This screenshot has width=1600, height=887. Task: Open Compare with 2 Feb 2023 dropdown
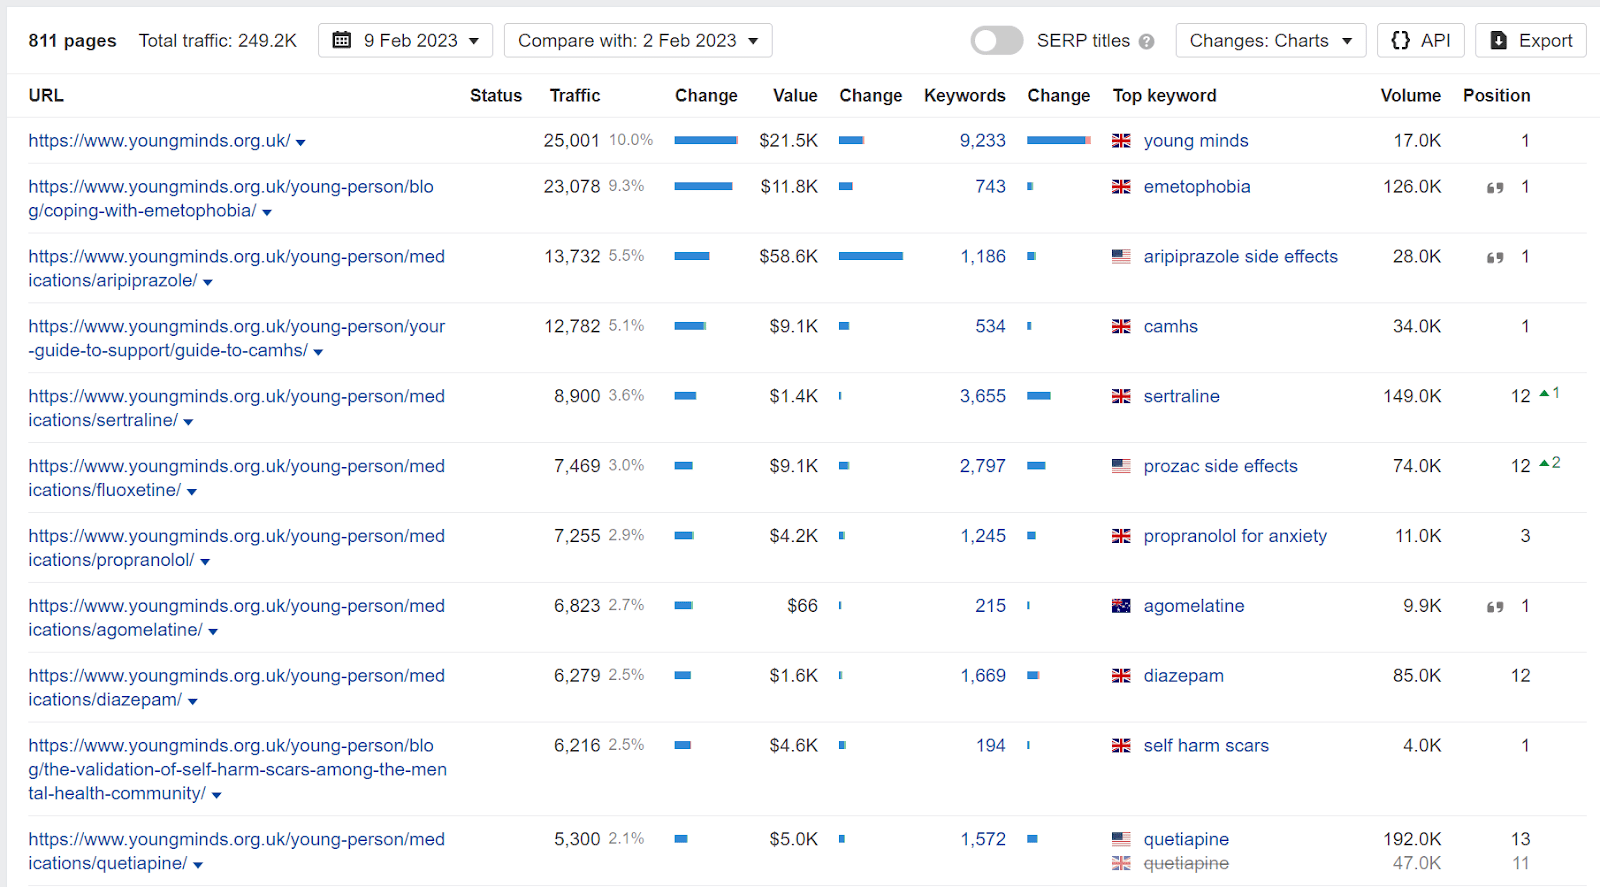pos(638,41)
